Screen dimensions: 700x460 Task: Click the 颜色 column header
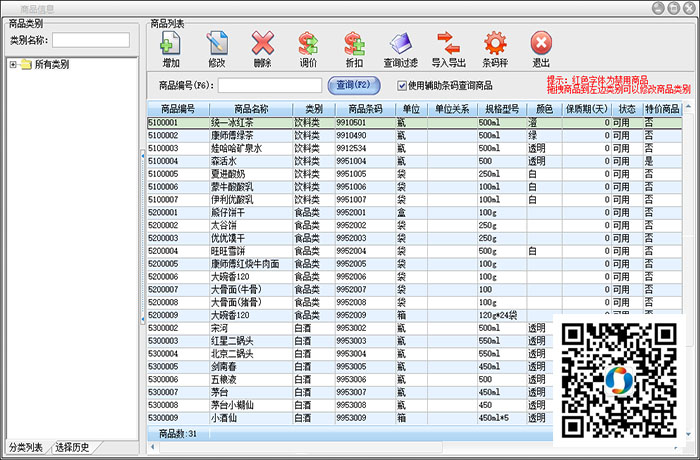point(544,109)
